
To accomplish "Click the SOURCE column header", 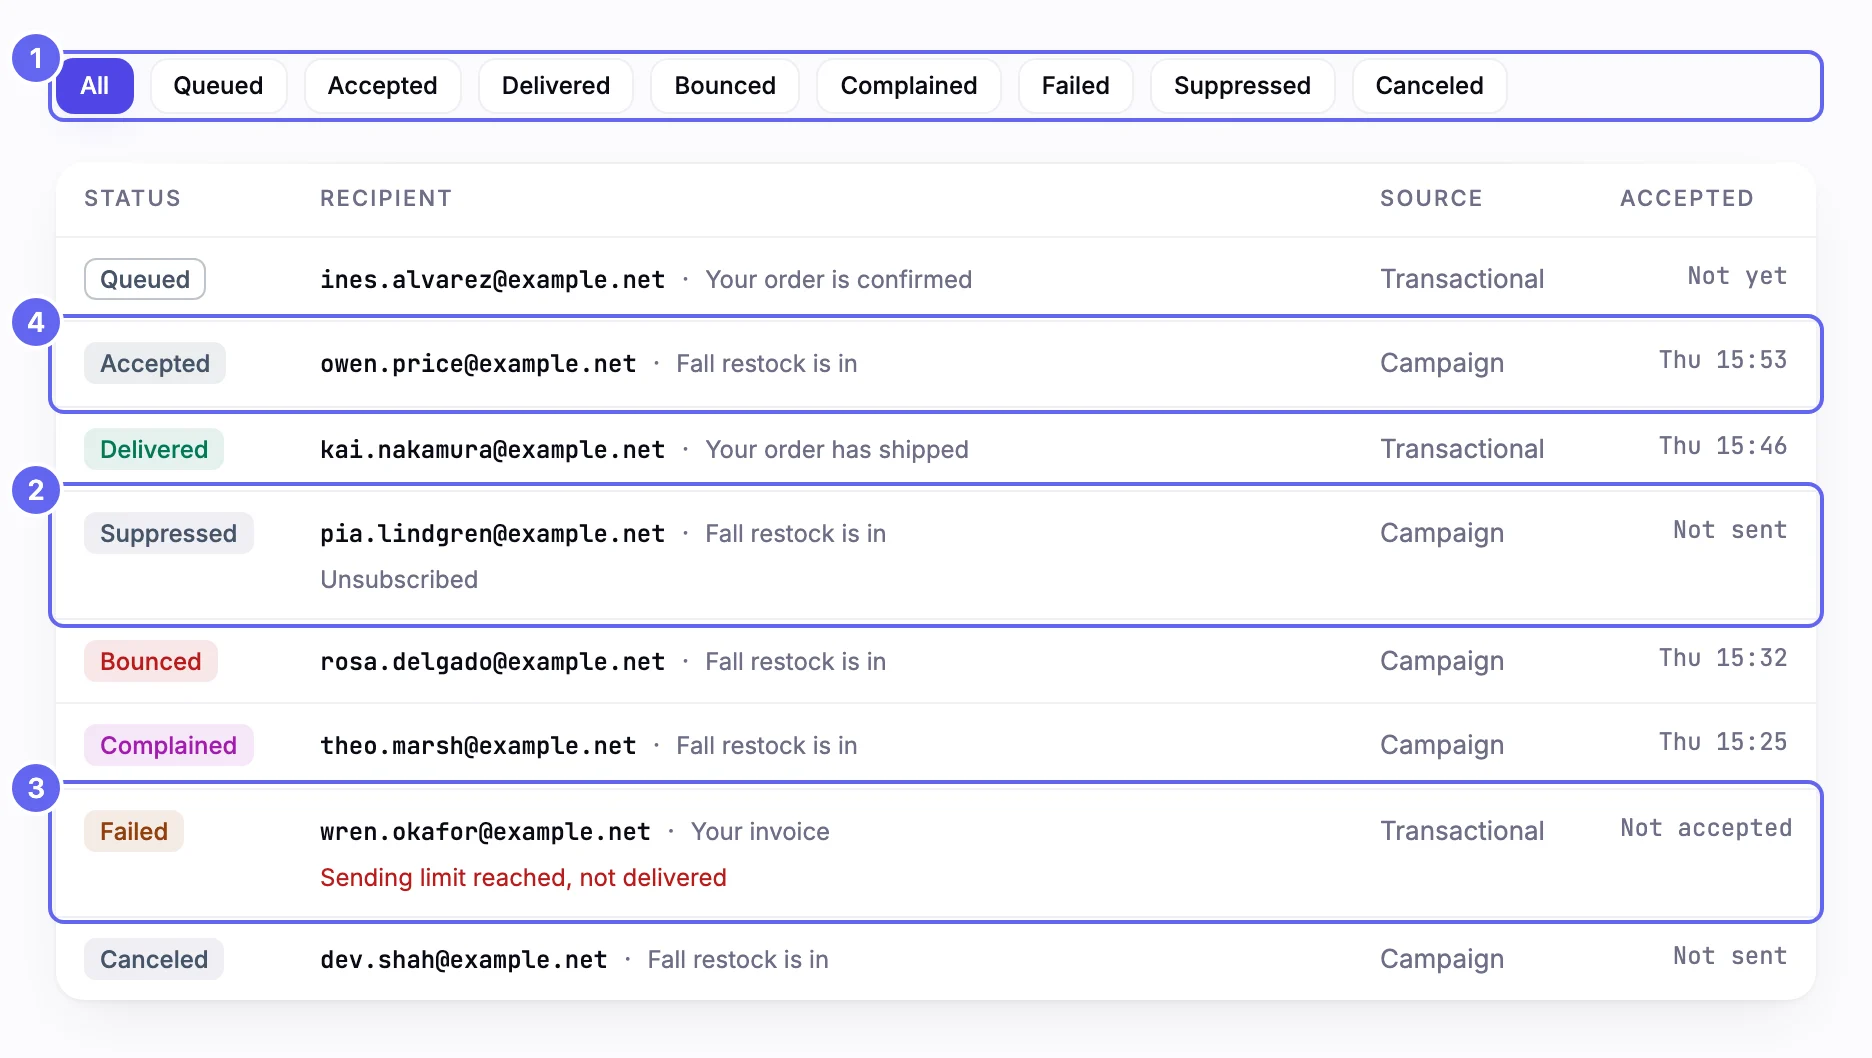I will point(1431,198).
